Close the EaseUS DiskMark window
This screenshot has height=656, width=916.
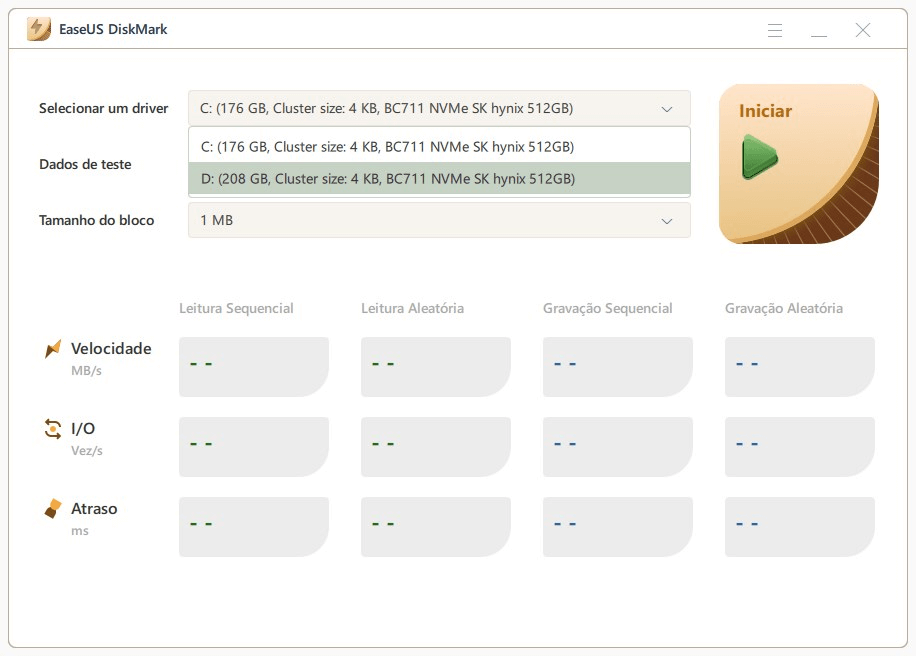pos(863,30)
